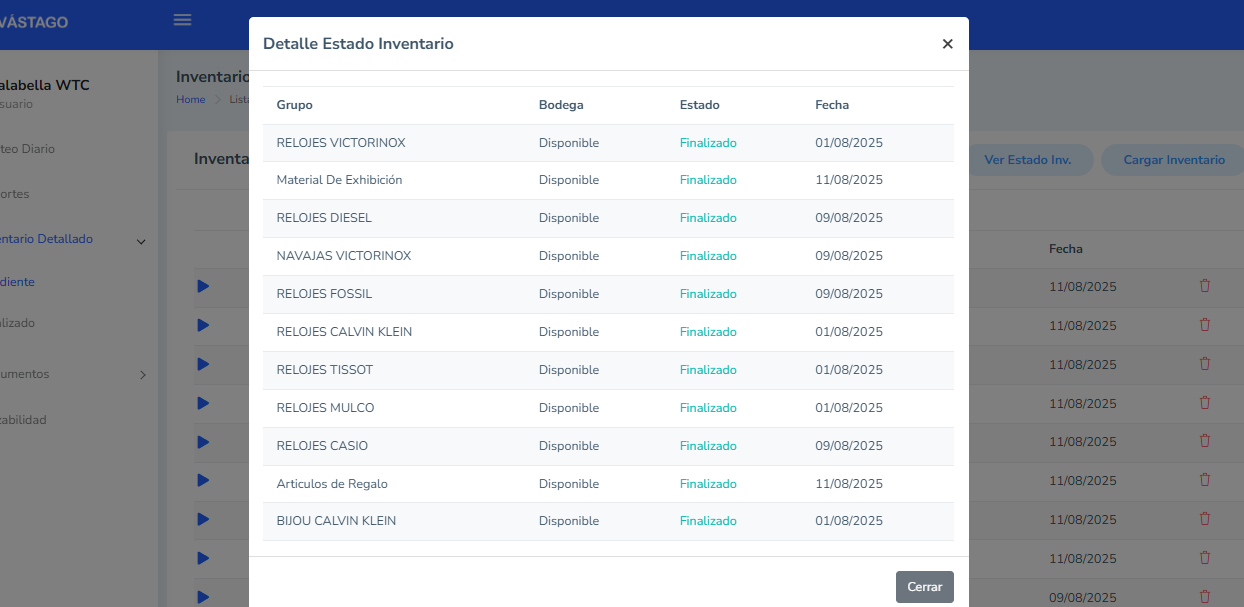The image size is (1244, 607).
Task: Expand the first inventory row with blue arrow
Action: click(203, 286)
